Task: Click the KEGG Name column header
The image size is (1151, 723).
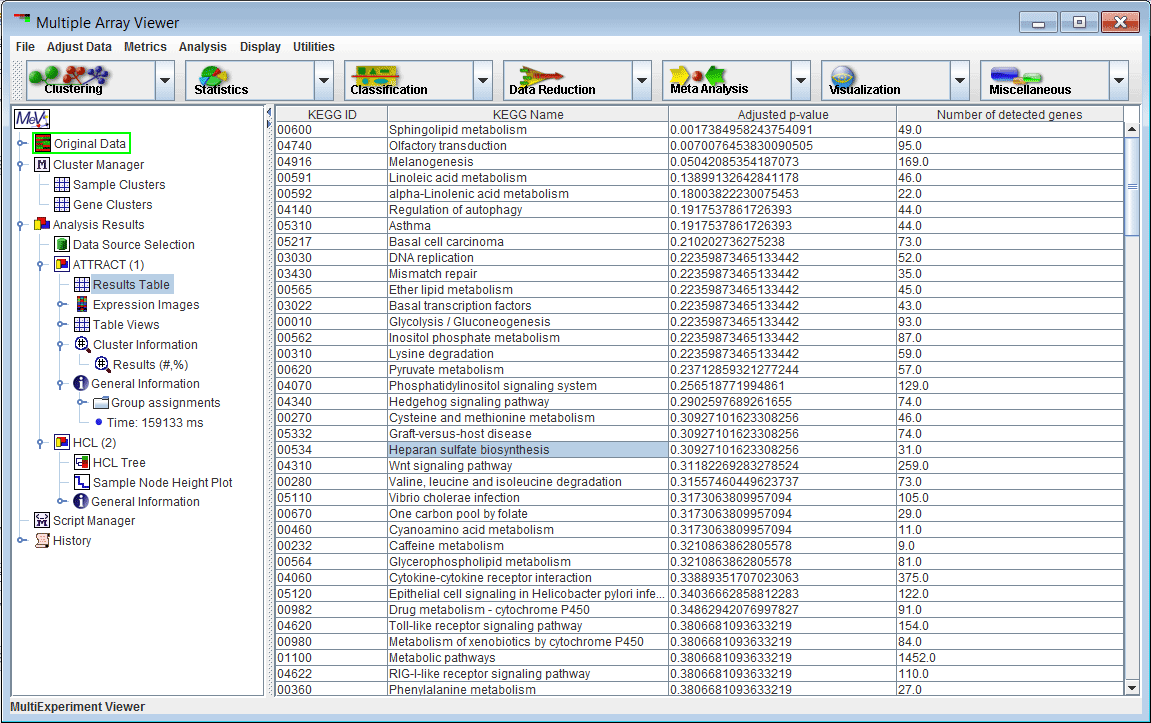Action: point(528,115)
